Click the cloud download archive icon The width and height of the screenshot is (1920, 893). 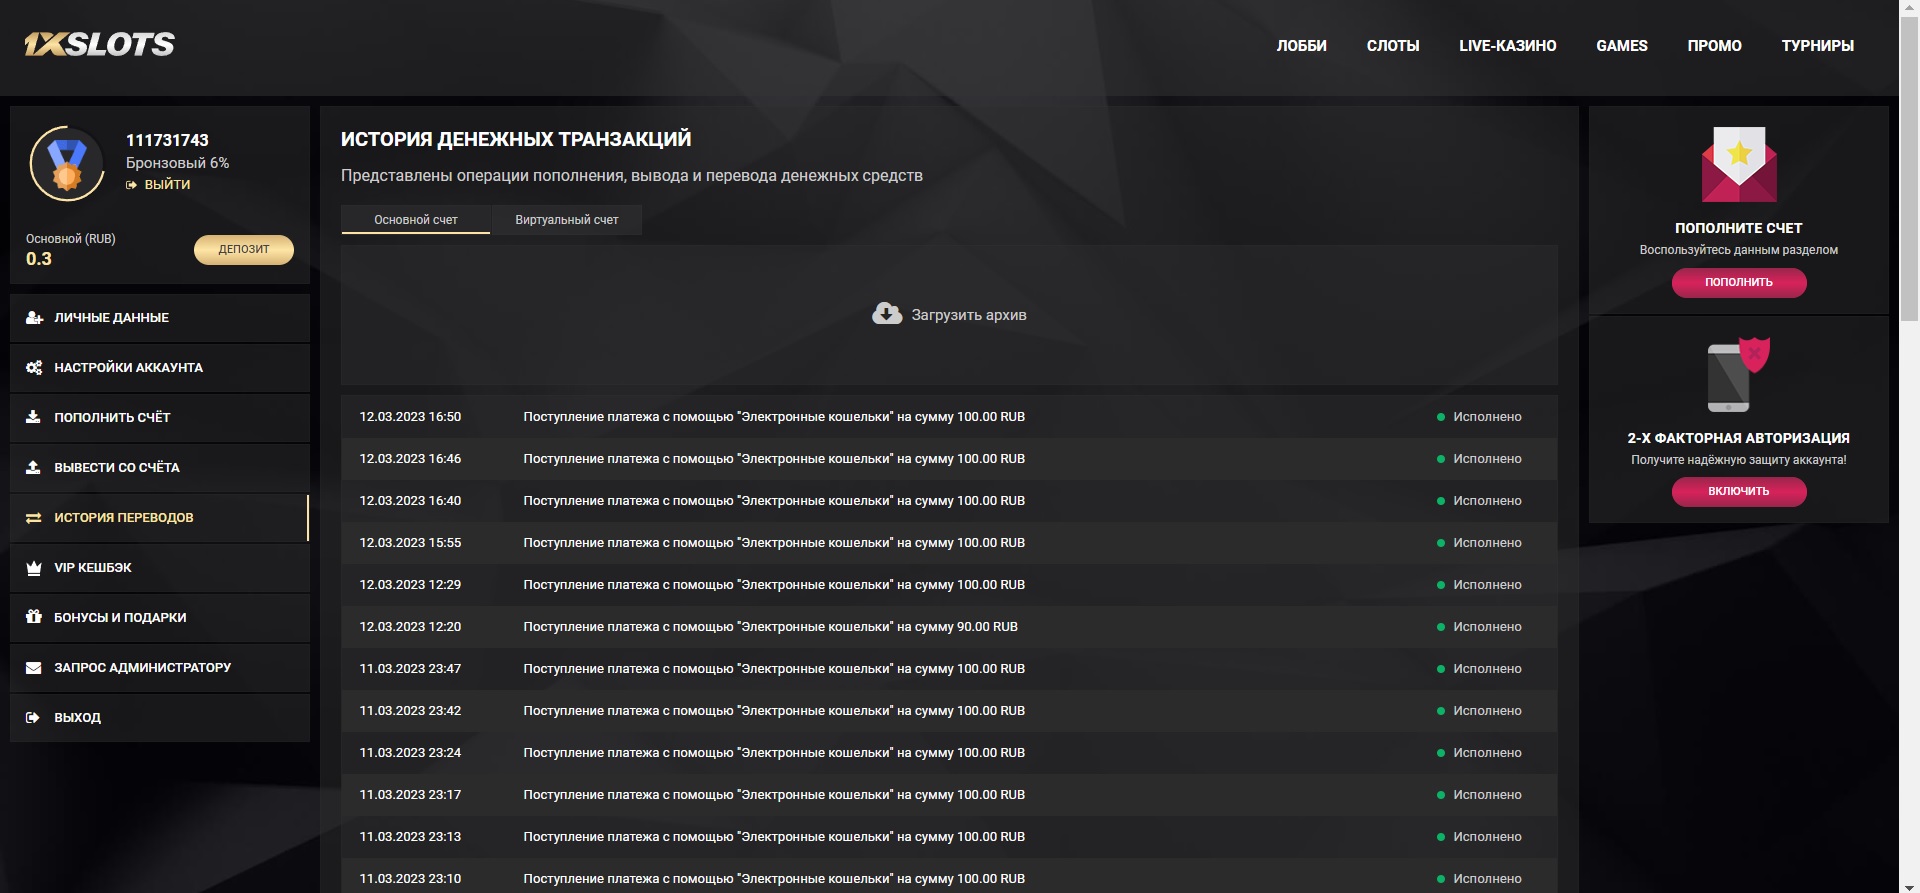[x=887, y=314]
